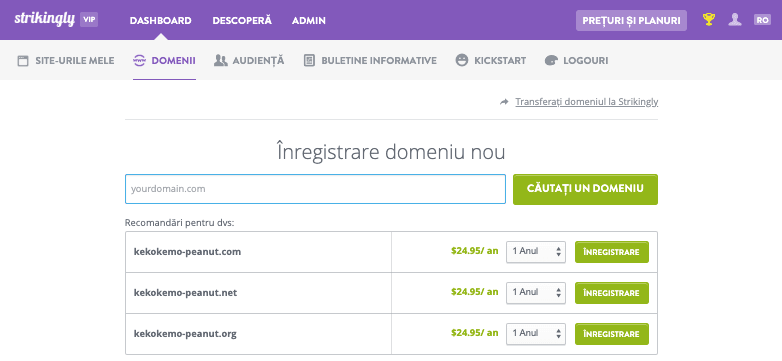This screenshot has height=361, width=782.
Task: Register kekokemo-peanut.org domain
Action: pyautogui.click(x=612, y=334)
